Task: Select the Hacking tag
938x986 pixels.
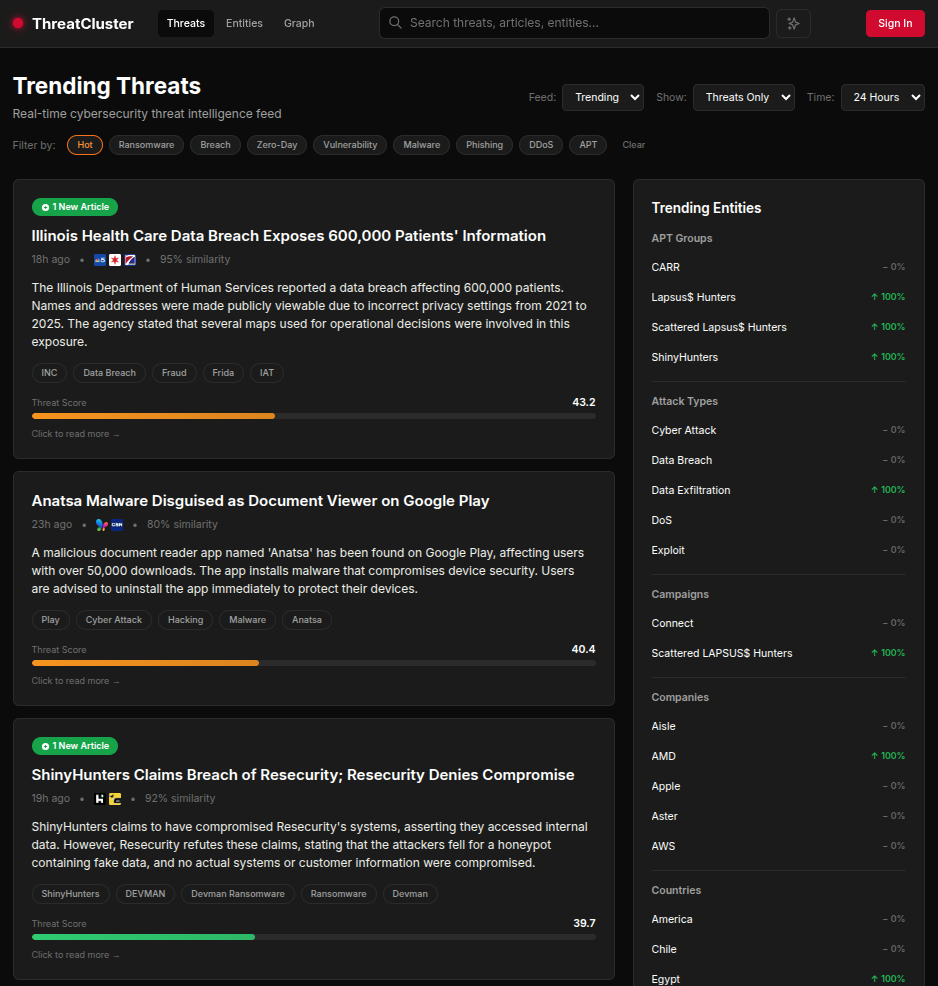Action: point(185,620)
